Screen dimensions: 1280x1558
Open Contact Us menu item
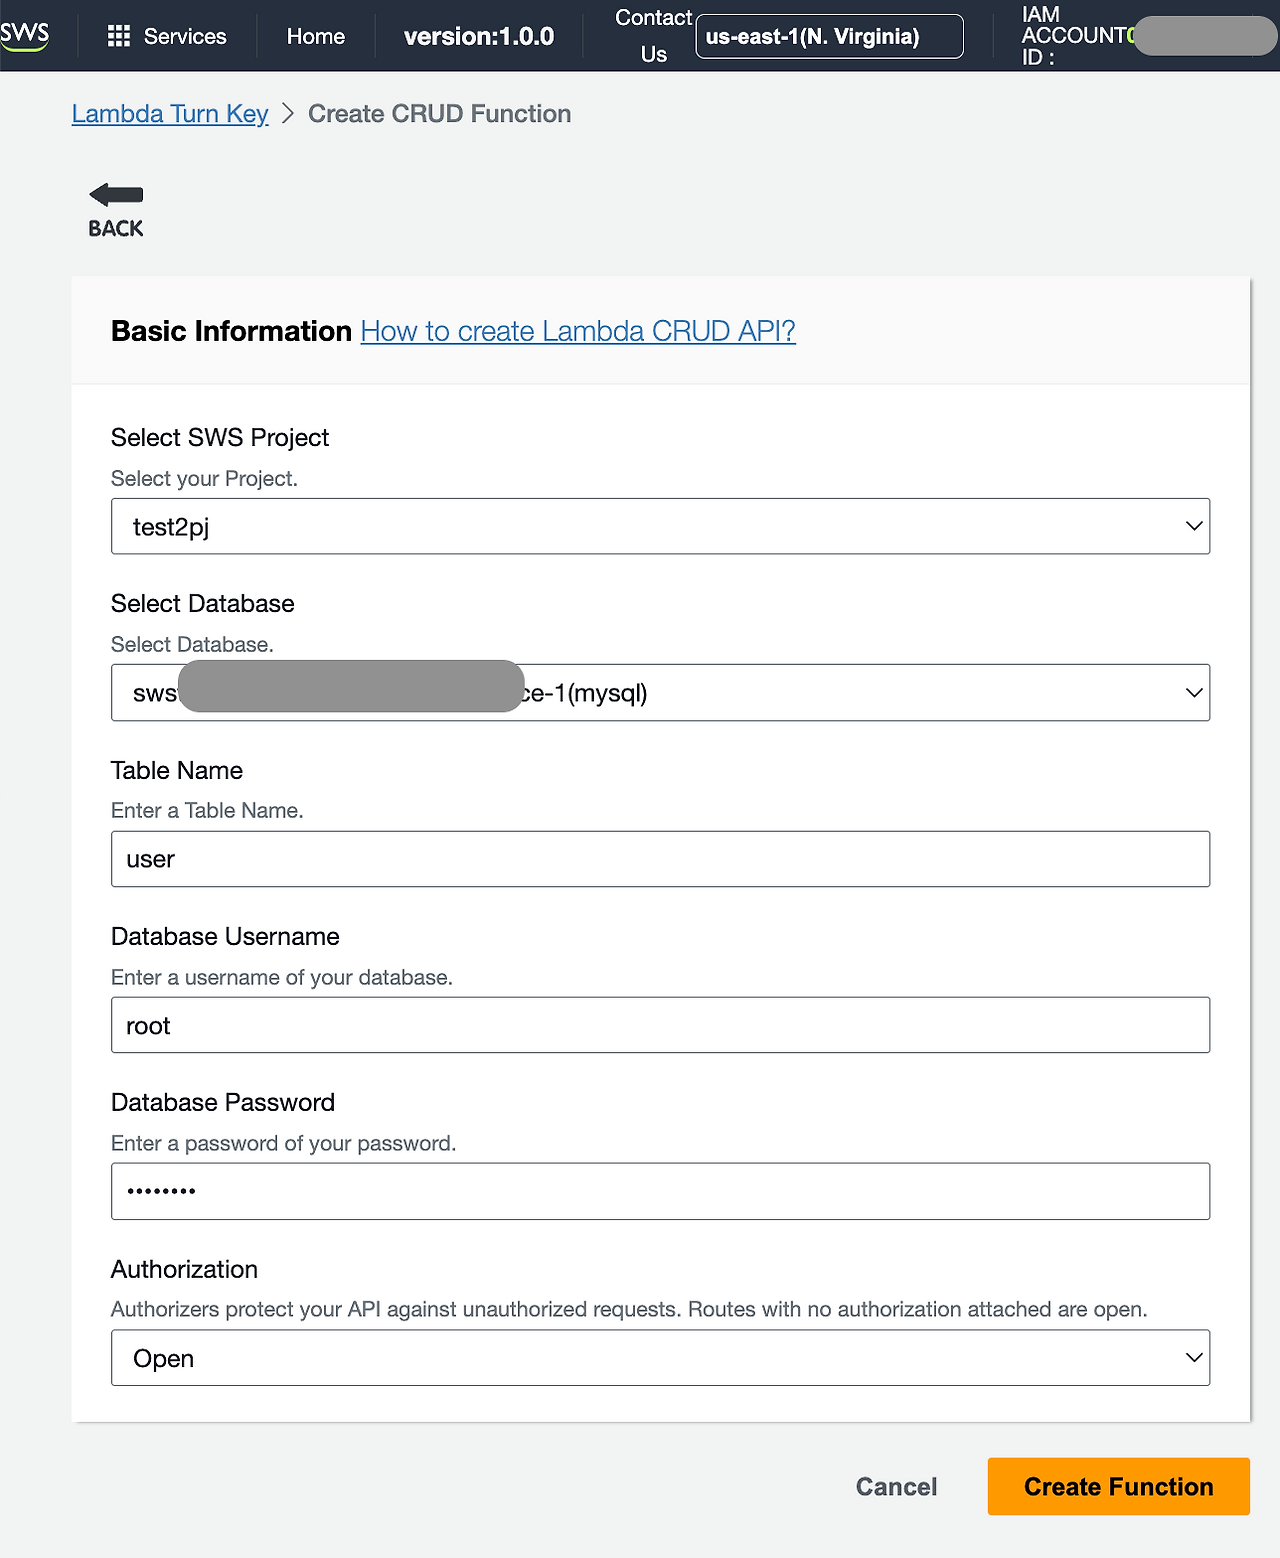point(653,36)
